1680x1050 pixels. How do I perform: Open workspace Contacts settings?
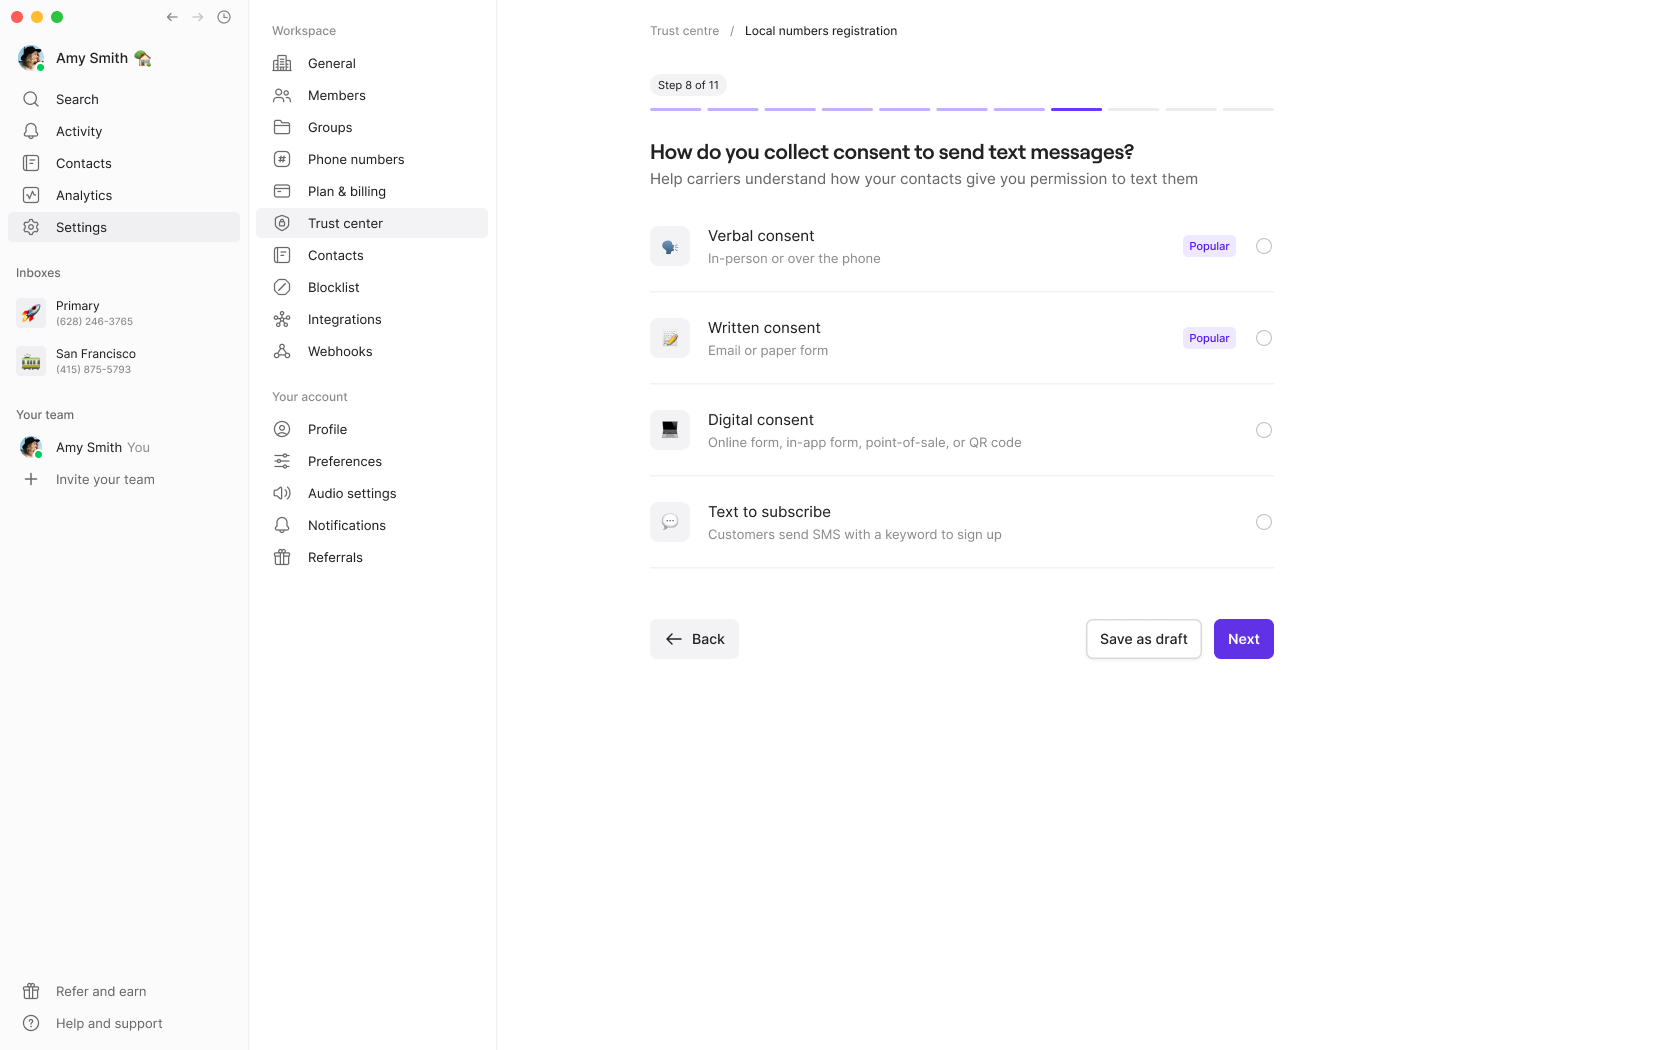pyautogui.click(x=372, y=255)
